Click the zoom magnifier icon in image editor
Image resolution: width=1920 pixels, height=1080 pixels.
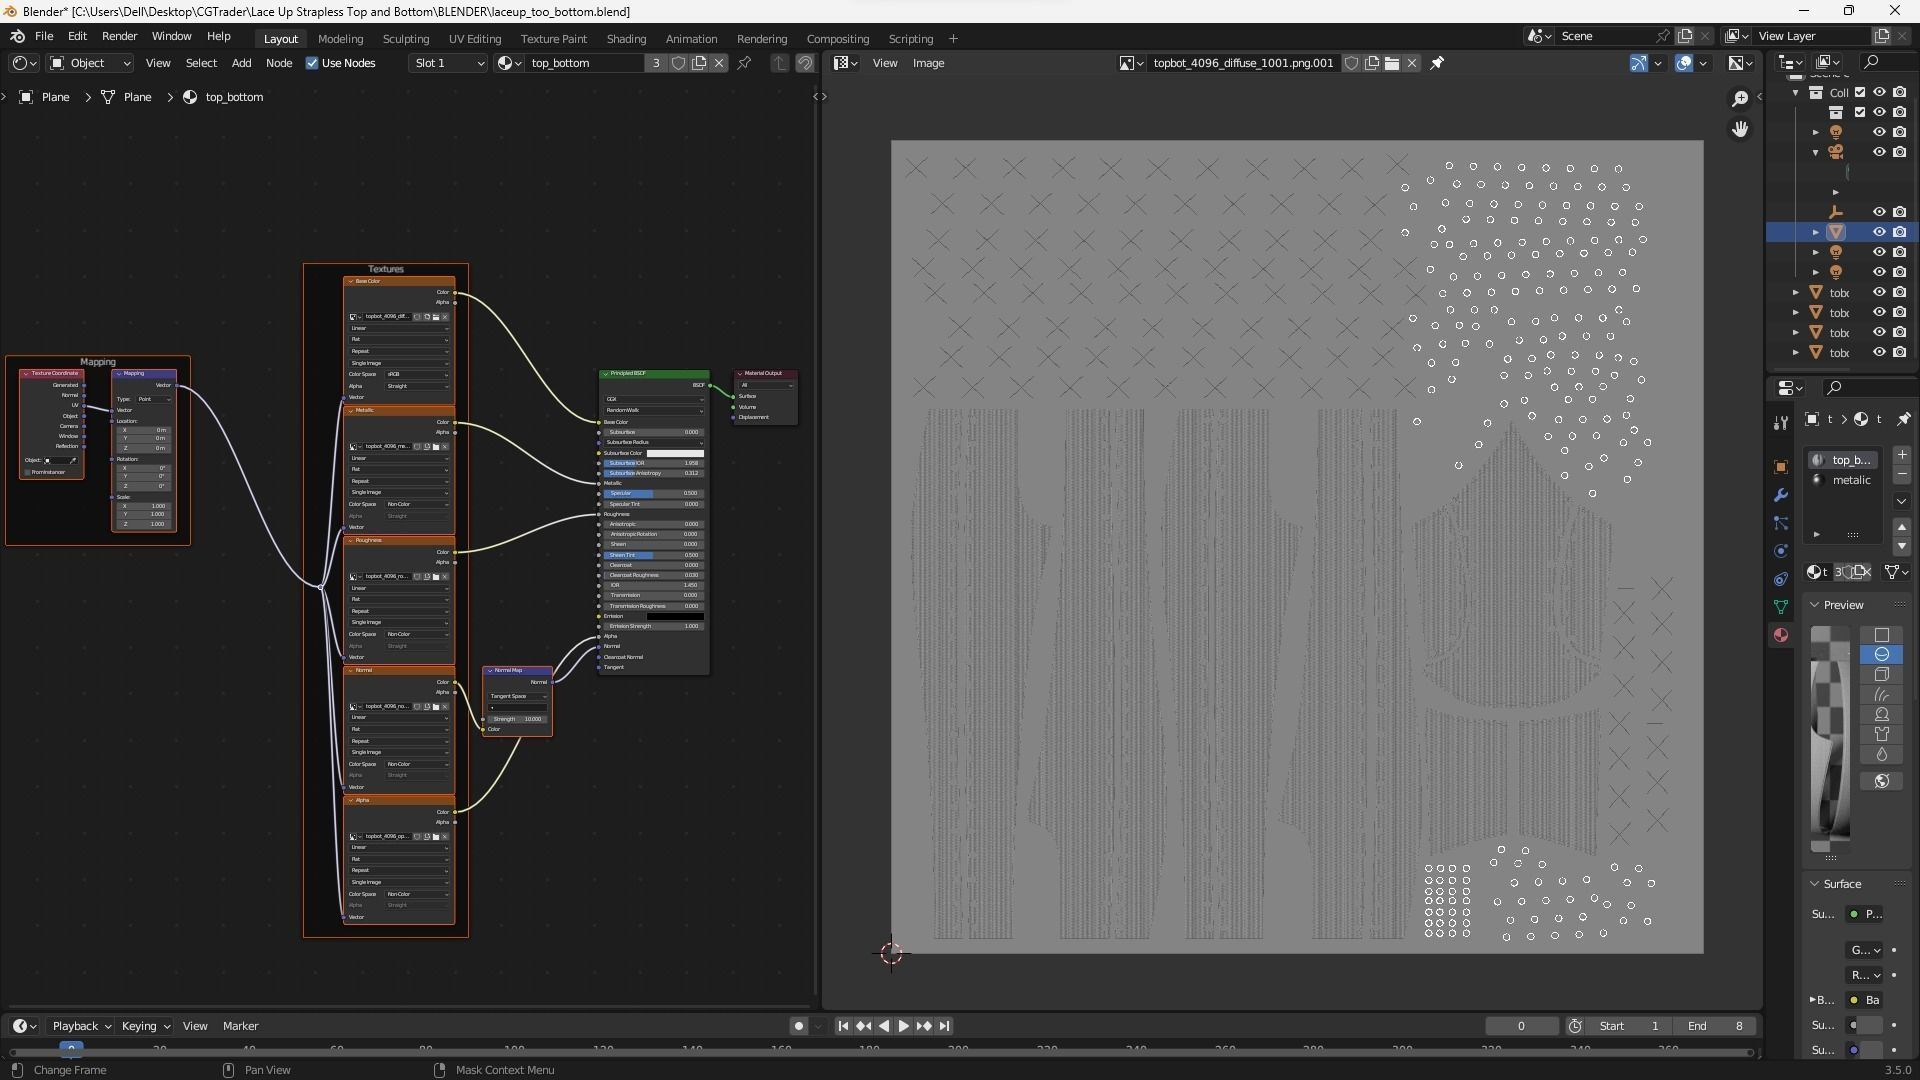tap(1740, 97)
